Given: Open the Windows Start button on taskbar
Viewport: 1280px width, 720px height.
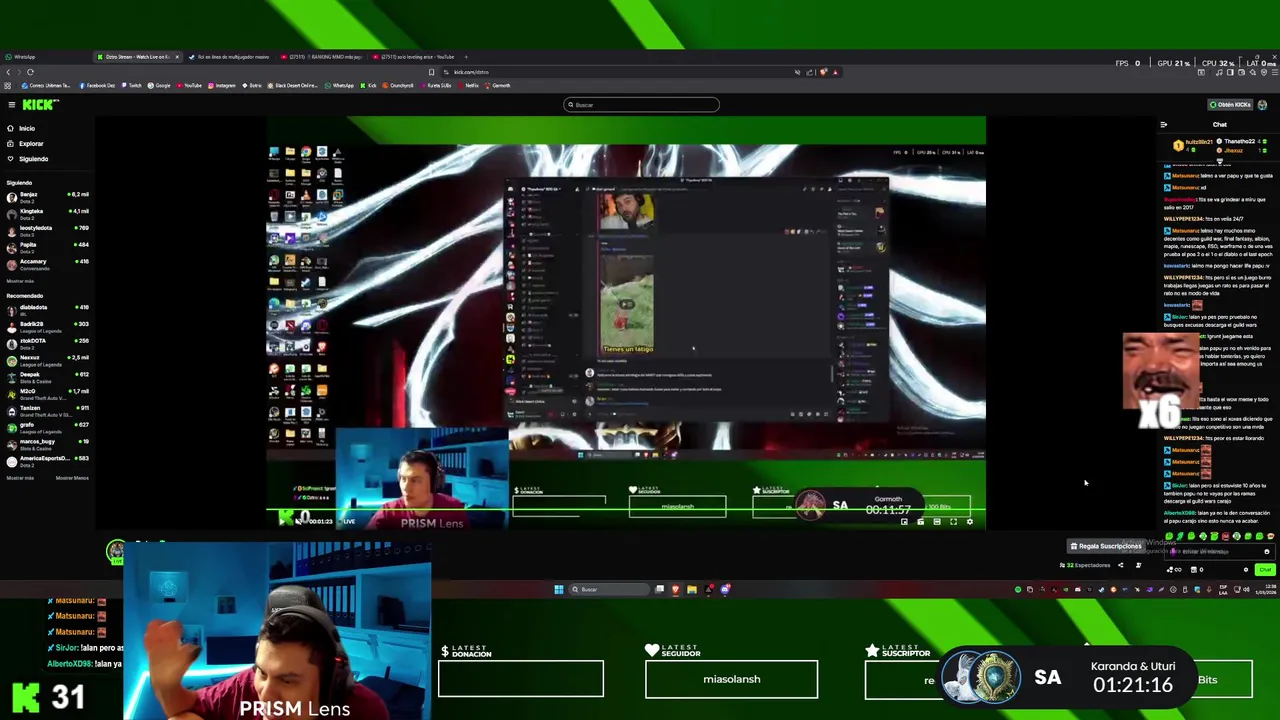Looking at the screenshot, I should [x=559, y=589].
